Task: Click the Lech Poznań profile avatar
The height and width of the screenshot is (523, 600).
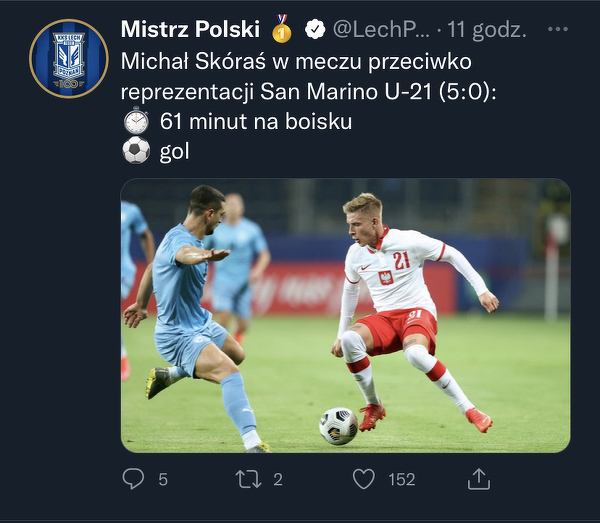Action: 68,58
